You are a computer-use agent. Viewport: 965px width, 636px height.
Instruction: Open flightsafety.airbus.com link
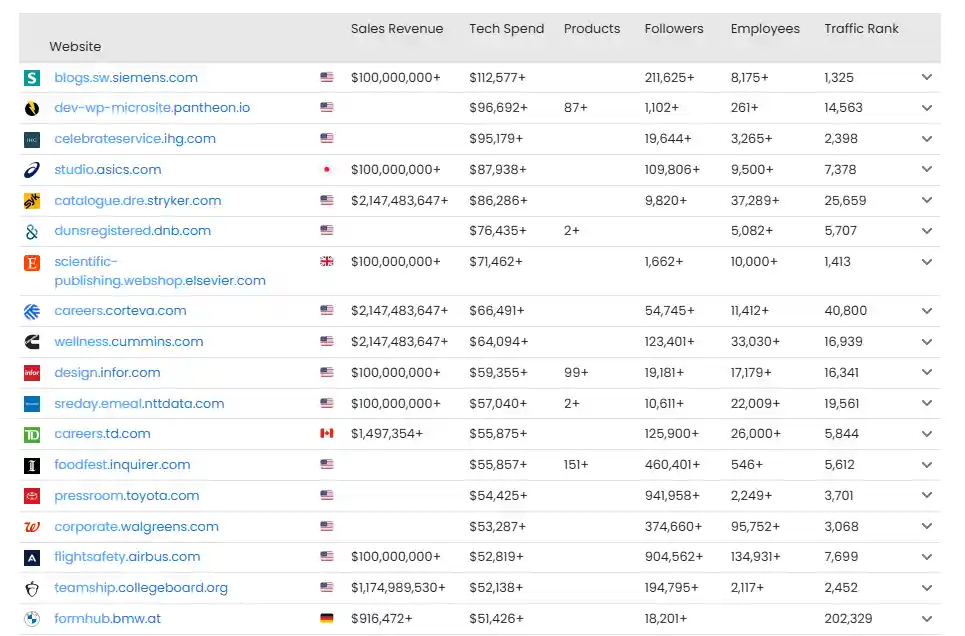[127, 557]
